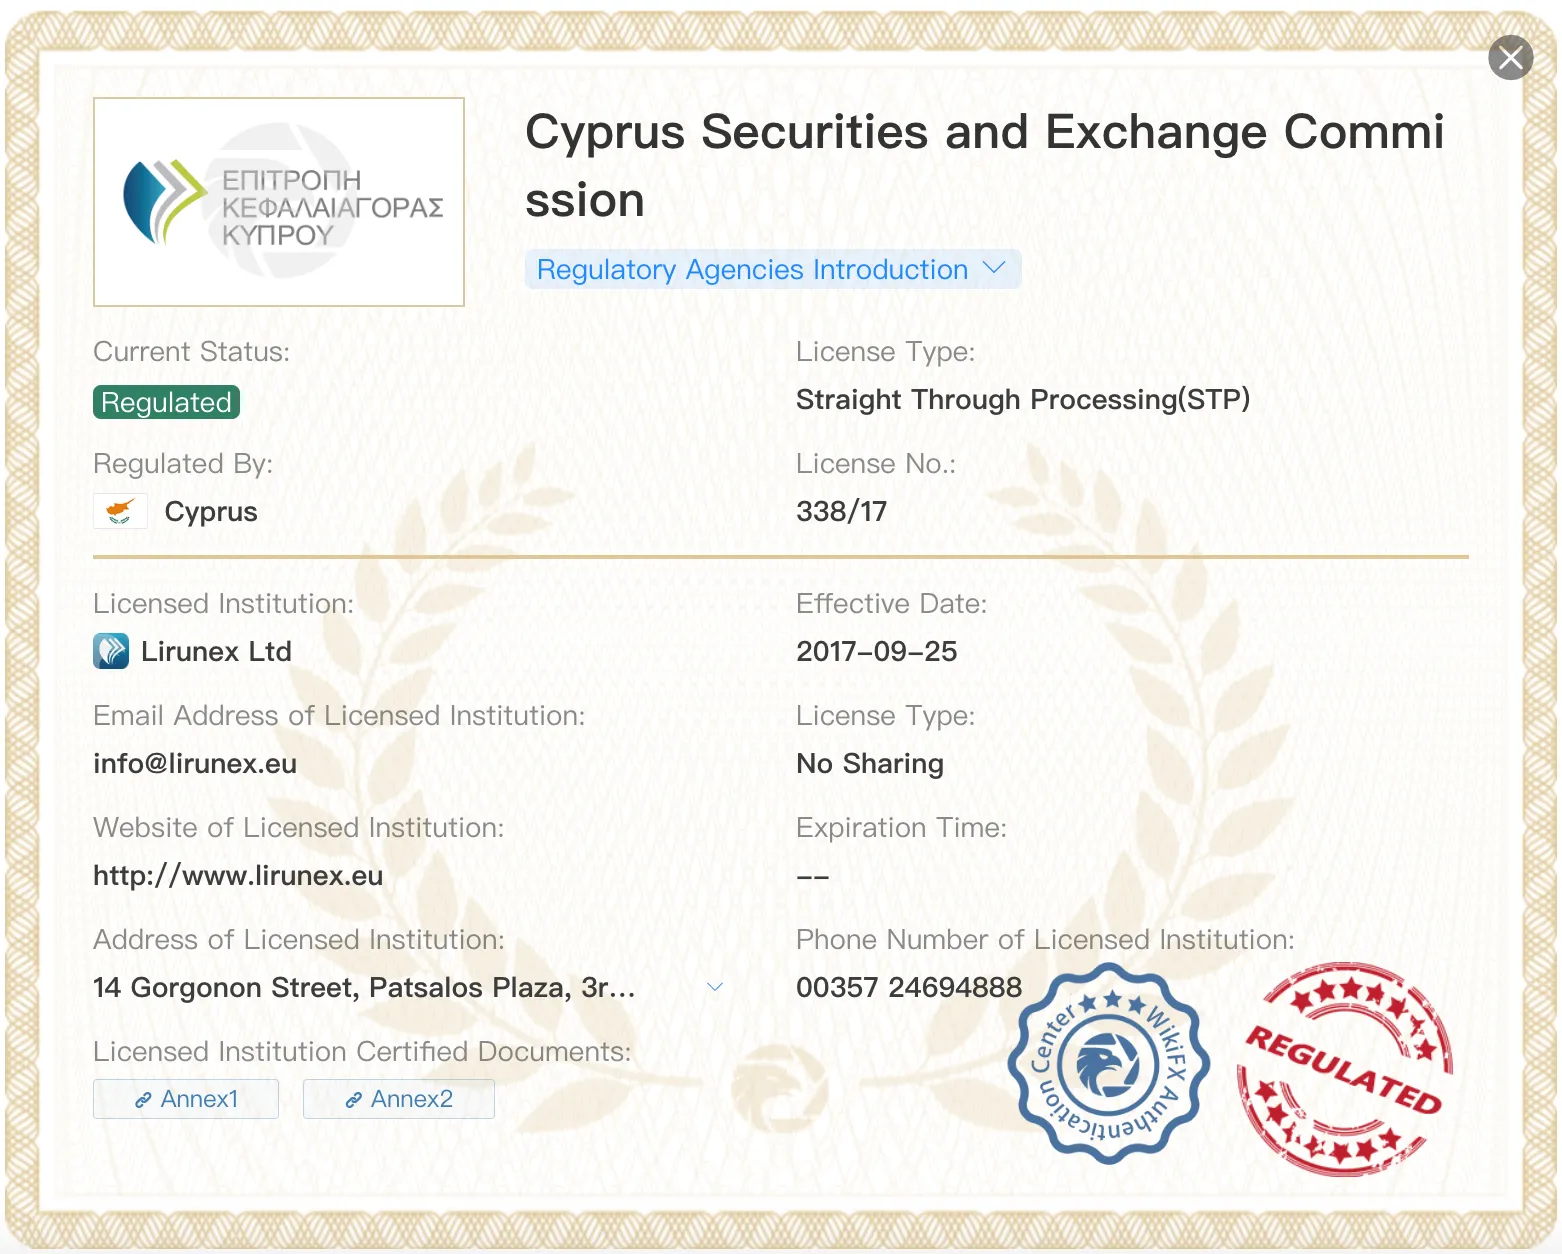Image resolution: width=1562 pixels, height=1254 pixels.
Task: Click the license number 338/17
Action: (841, 512)
